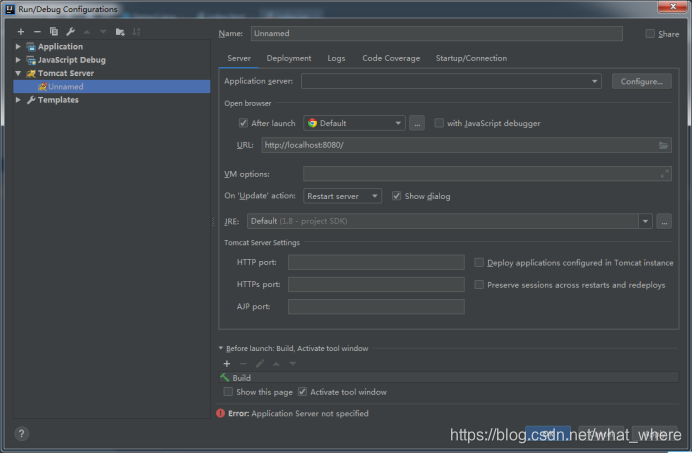This screenshot has width=692, height=454.
Task: Click the ellipsis button beside the browser dropdown
Action: 417,123
